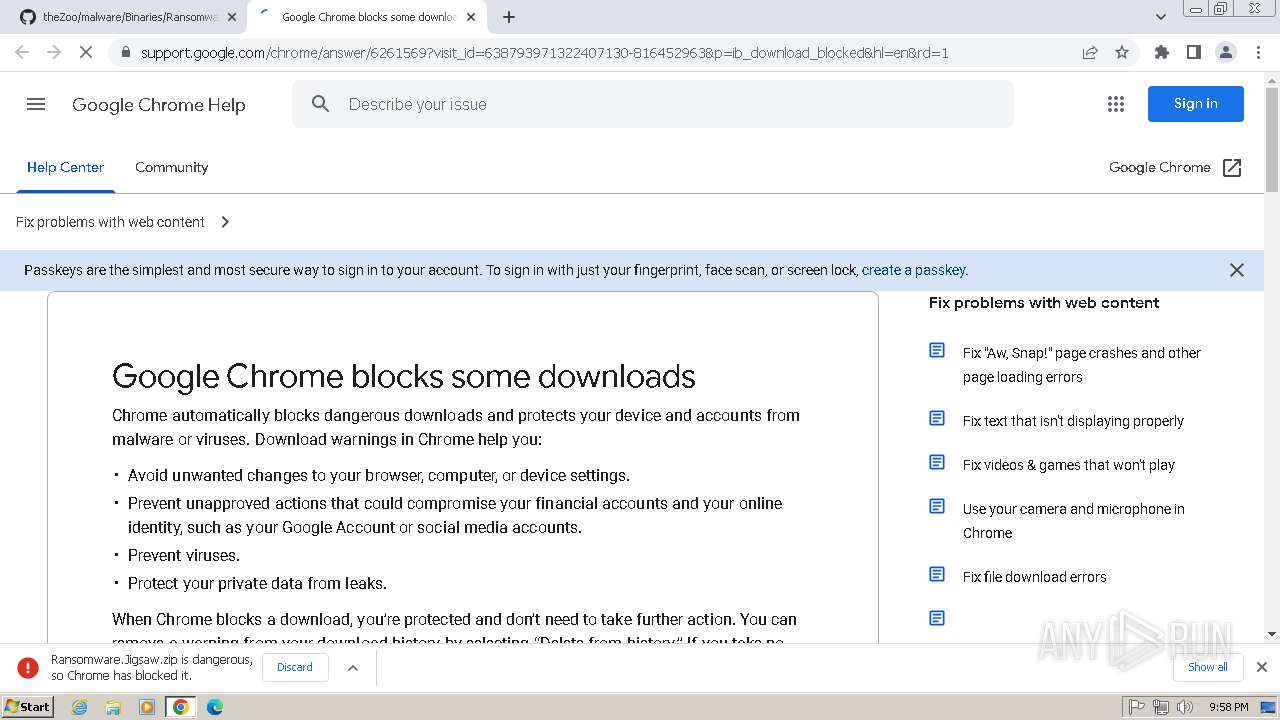The image size is (1280, 720).
Task: Toggle the Chrome side panel
Action: click(1194, 52)
